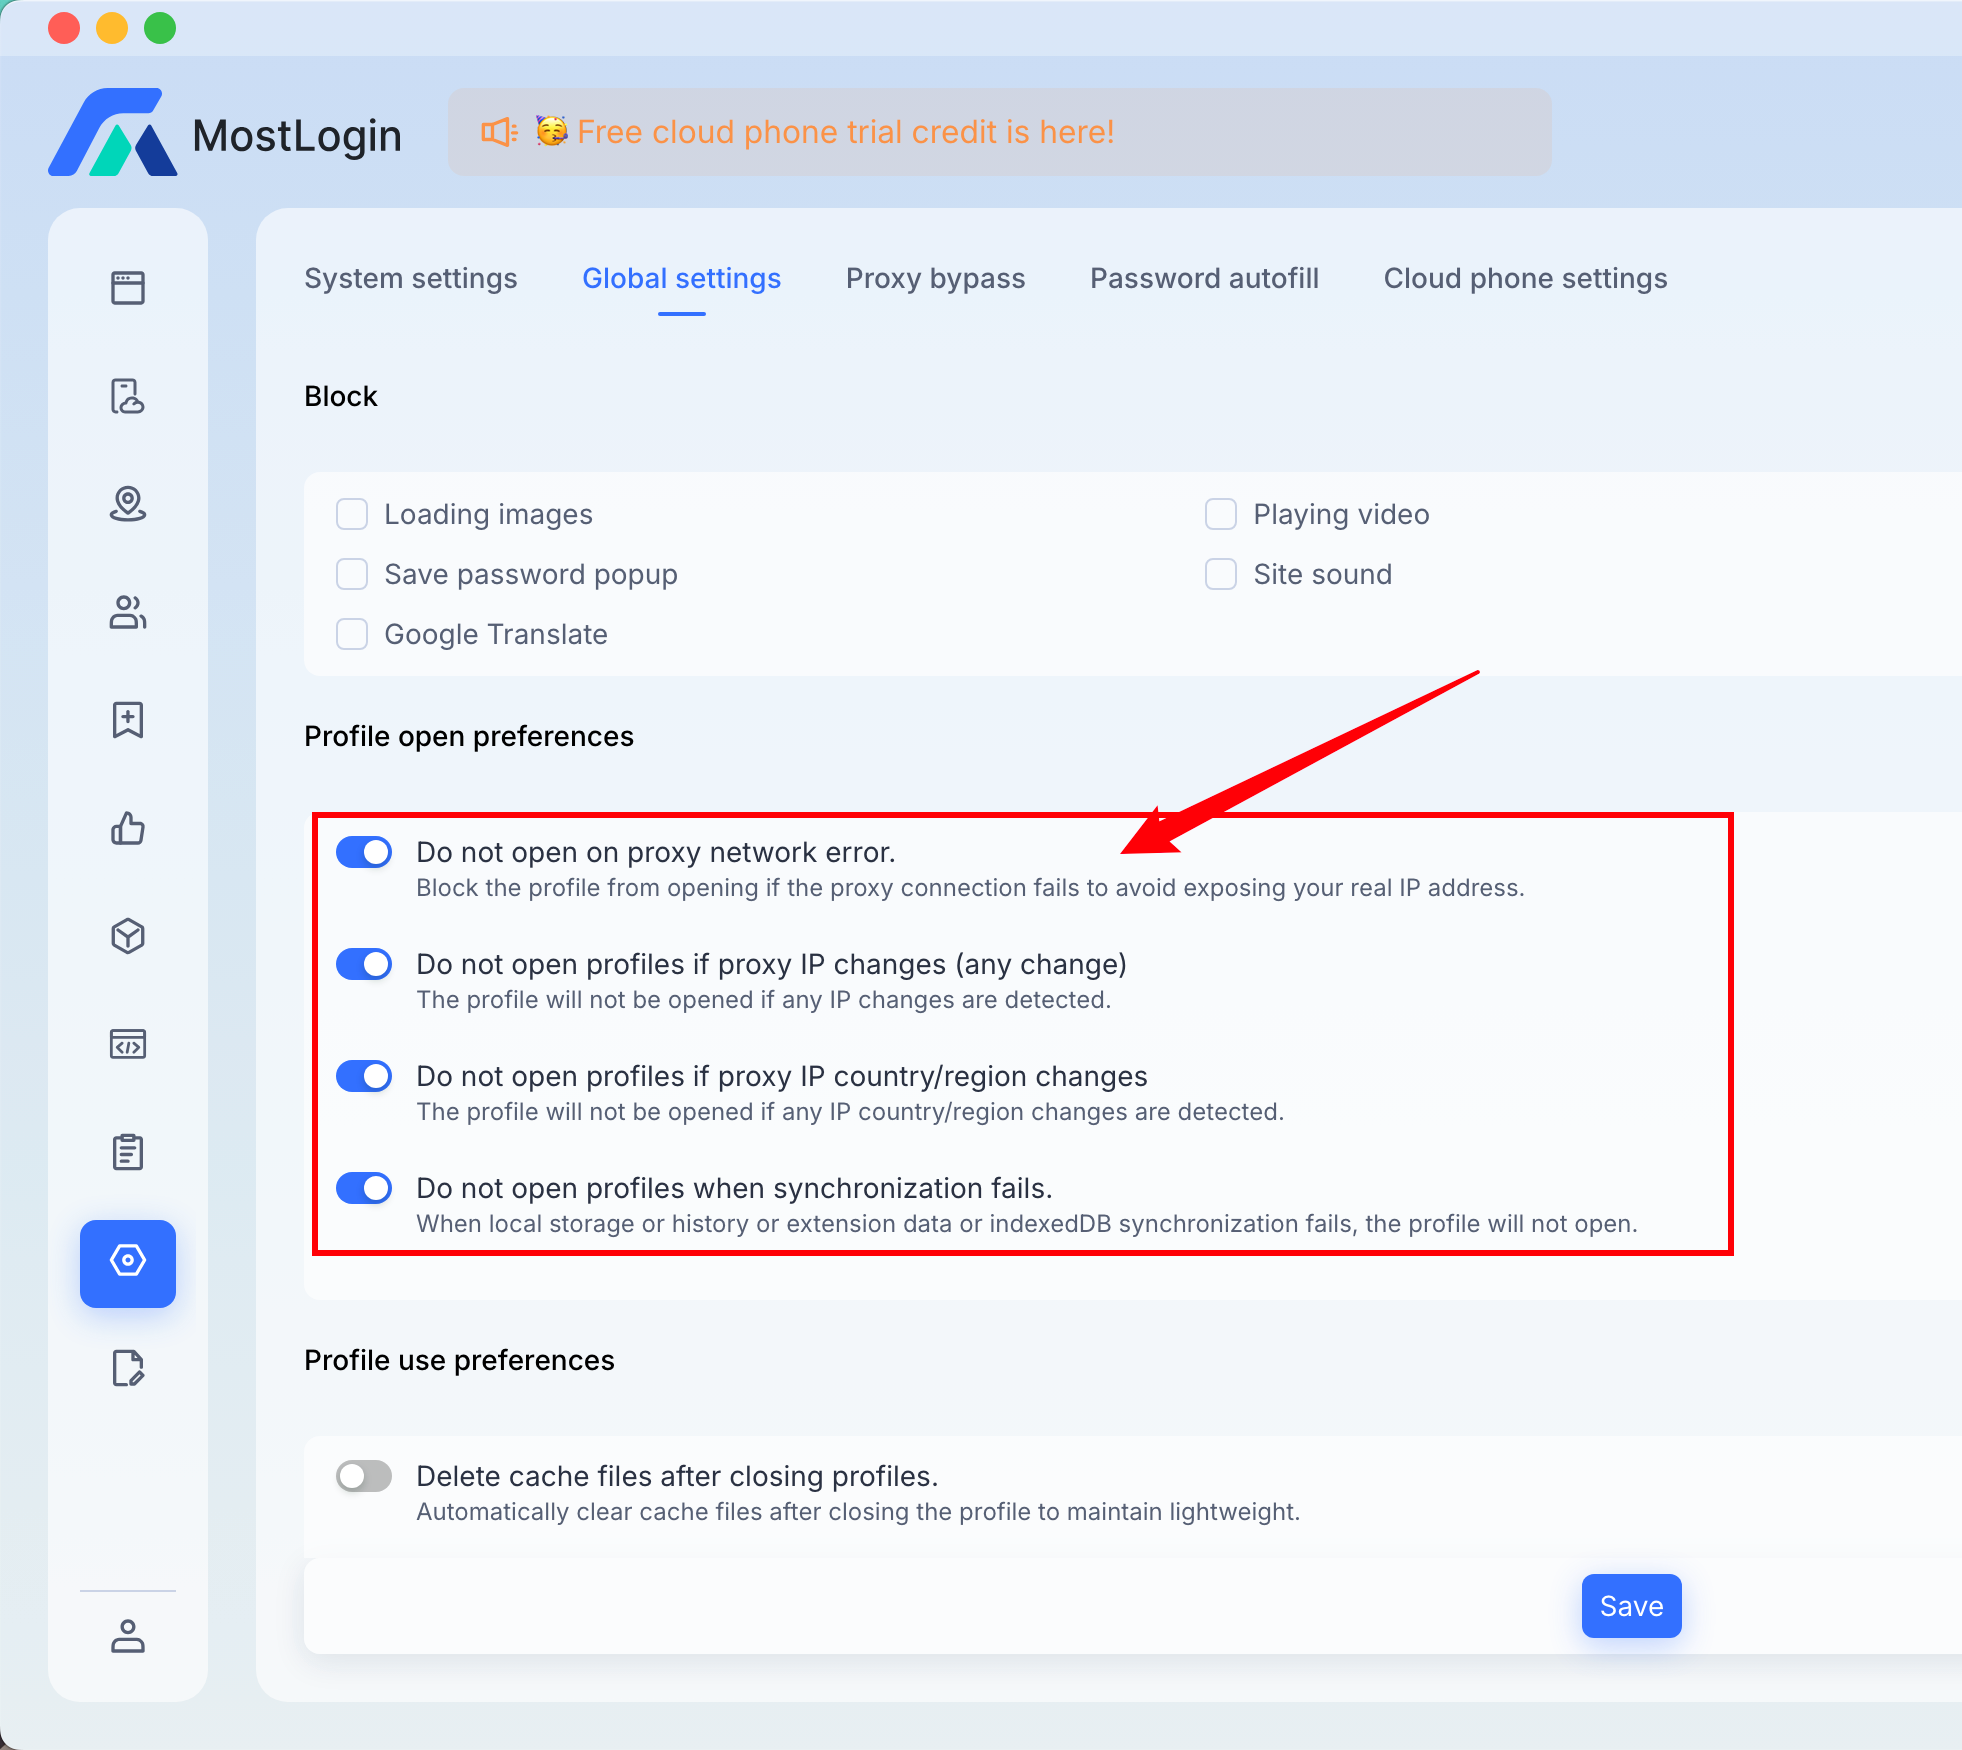This screenshot has width=1962, height=1750.
Task: Click the macOS red close button
Action: pos(64,28)
